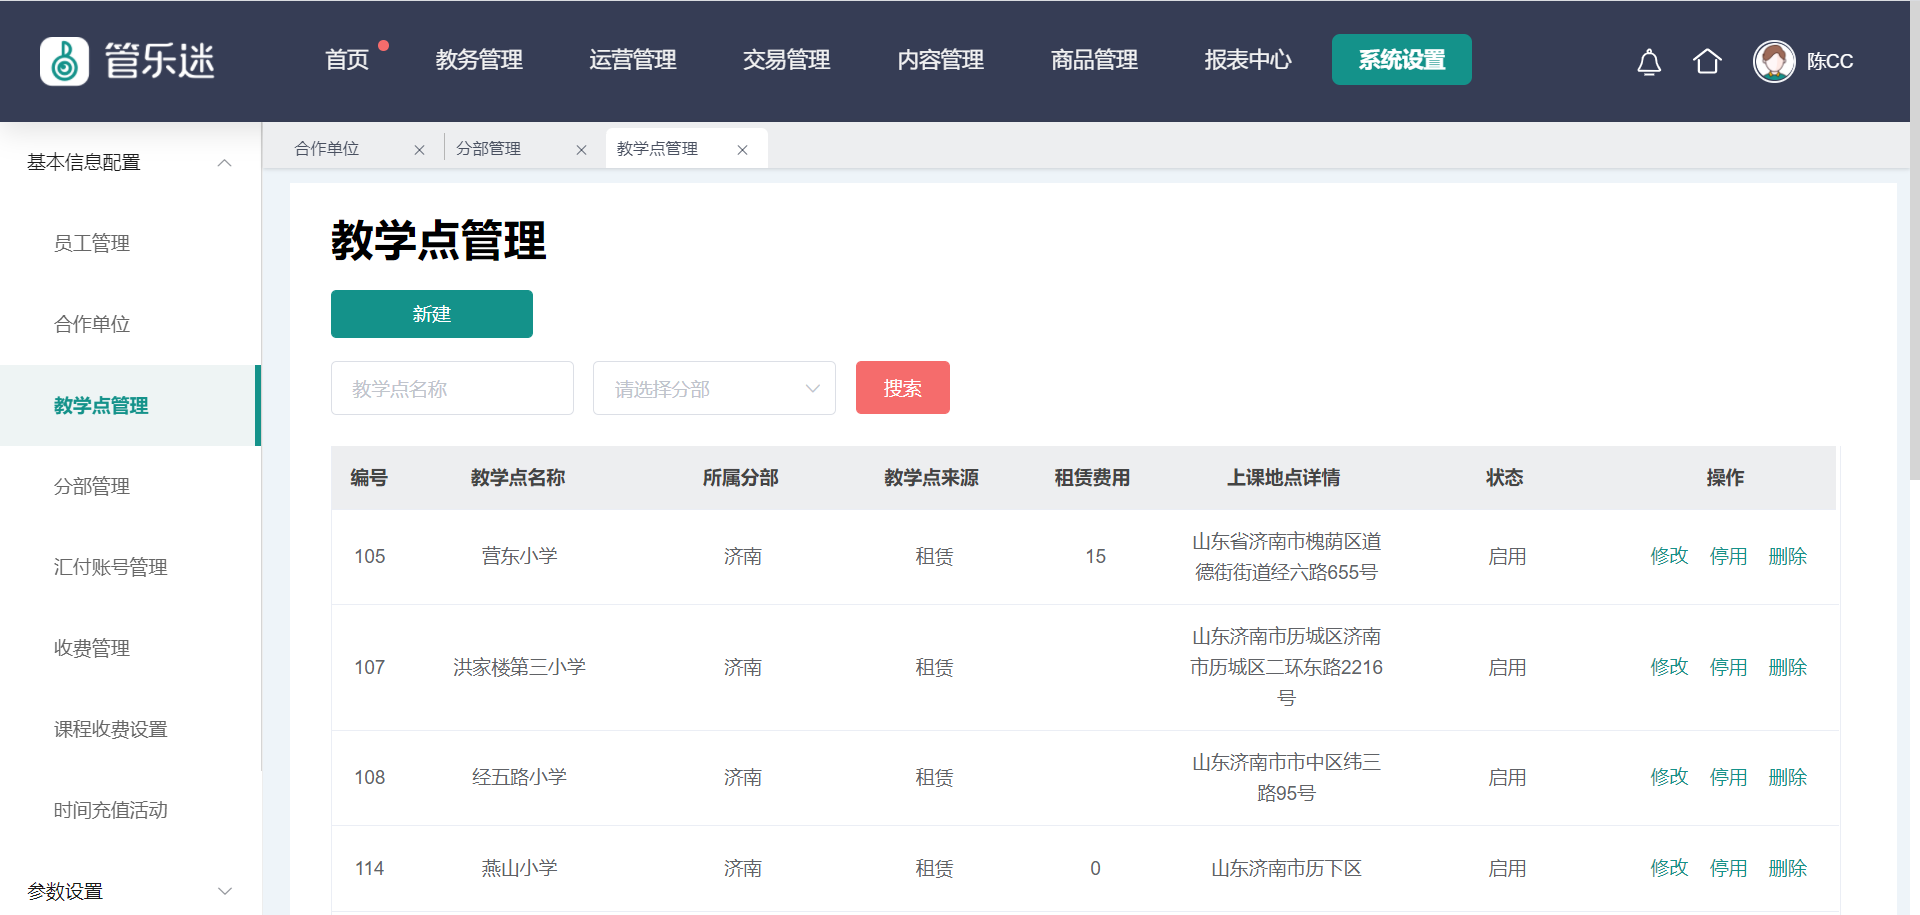Click the notification bell icon
The height and width of the screenshot is (915, 1920).
pos(1649,62)
